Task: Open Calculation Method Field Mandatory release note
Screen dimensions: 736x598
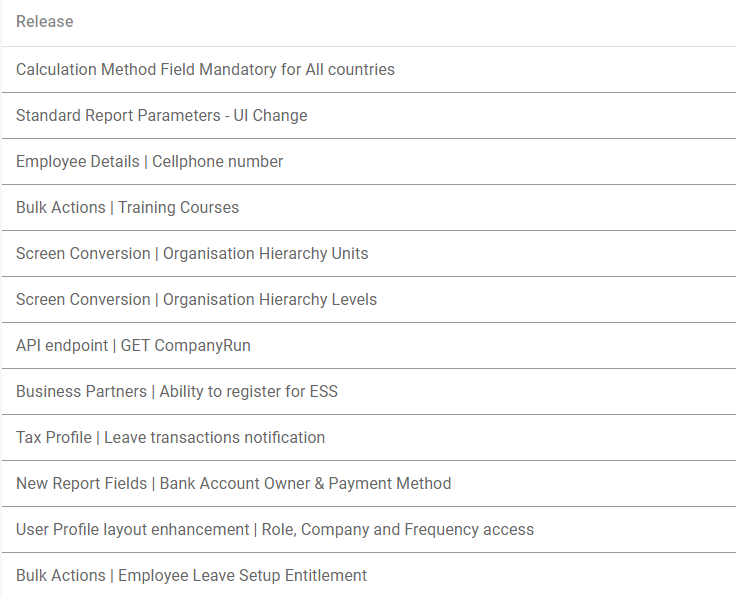Action: click(x=205, y=70)
